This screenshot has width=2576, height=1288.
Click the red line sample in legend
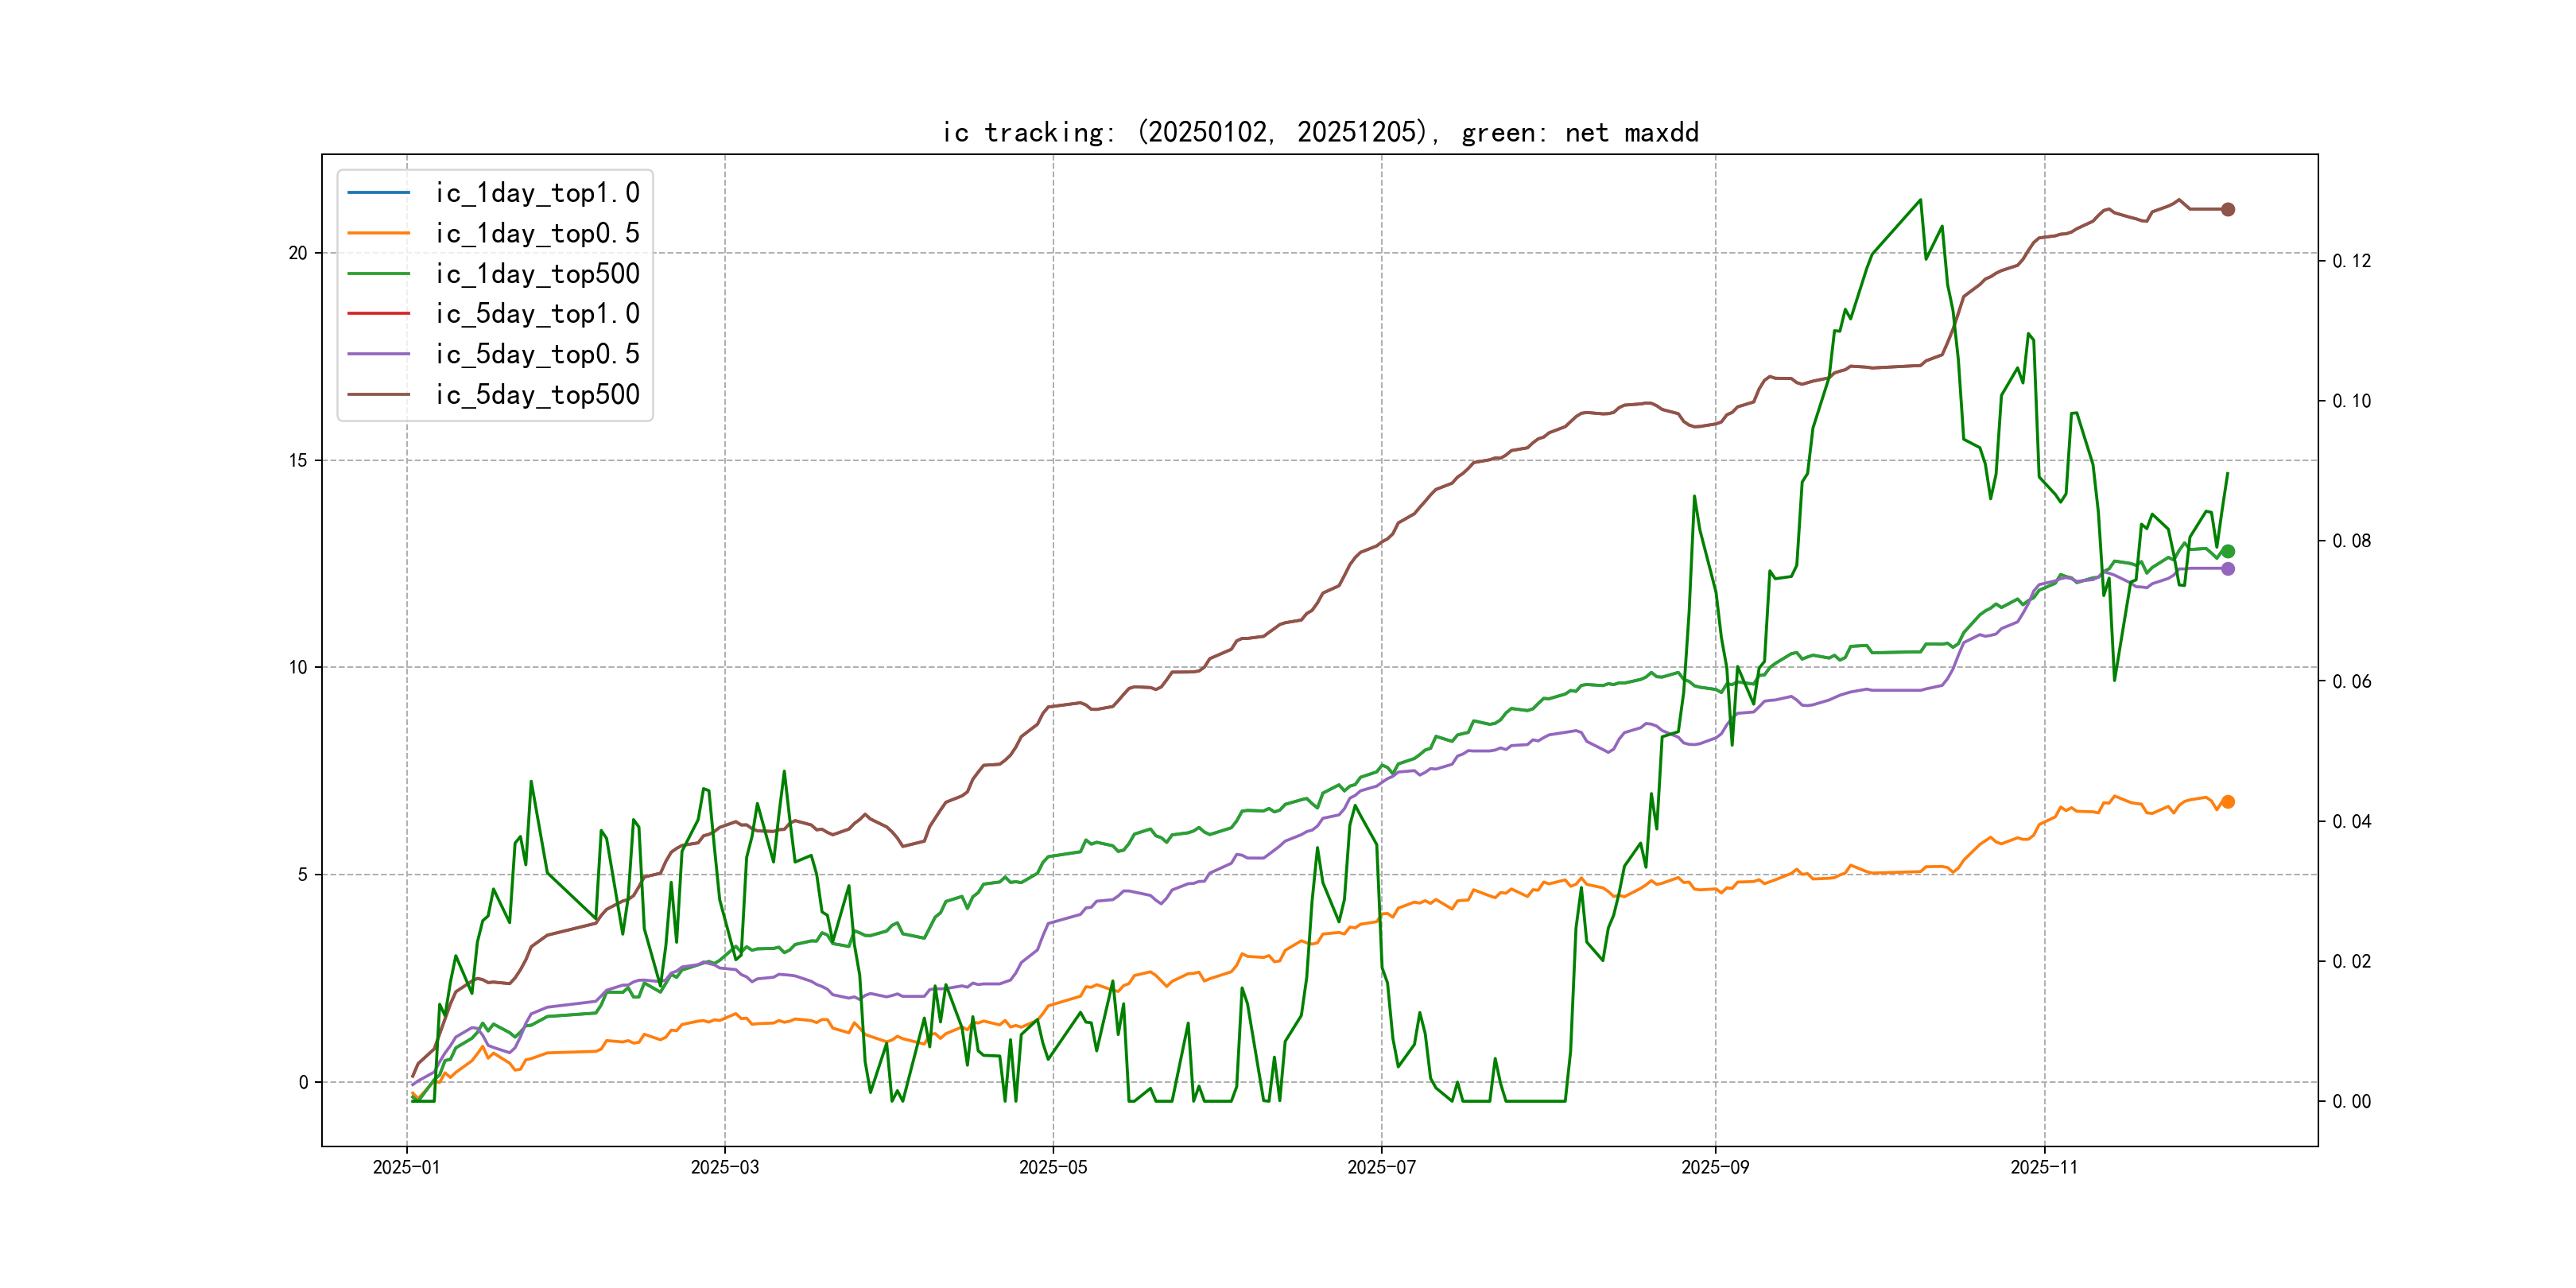(x=378, y=313)
